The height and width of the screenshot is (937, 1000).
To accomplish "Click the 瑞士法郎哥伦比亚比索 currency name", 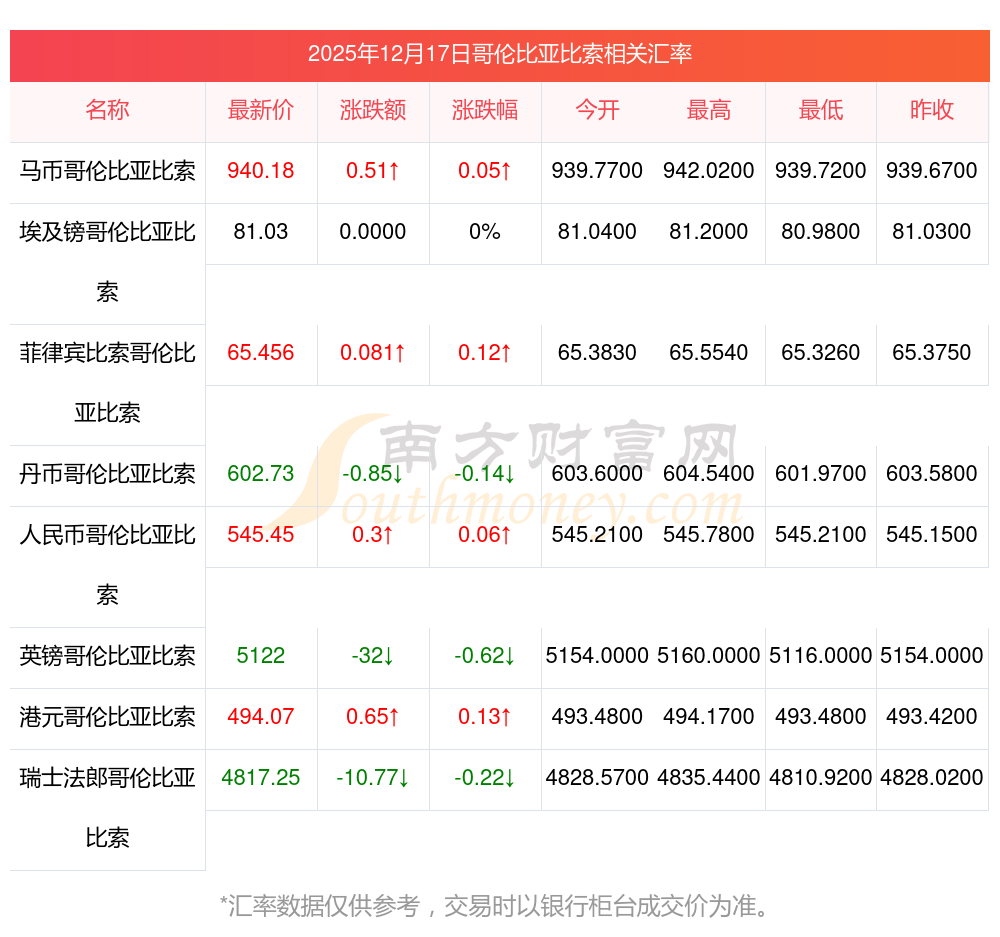I will 107,807.
